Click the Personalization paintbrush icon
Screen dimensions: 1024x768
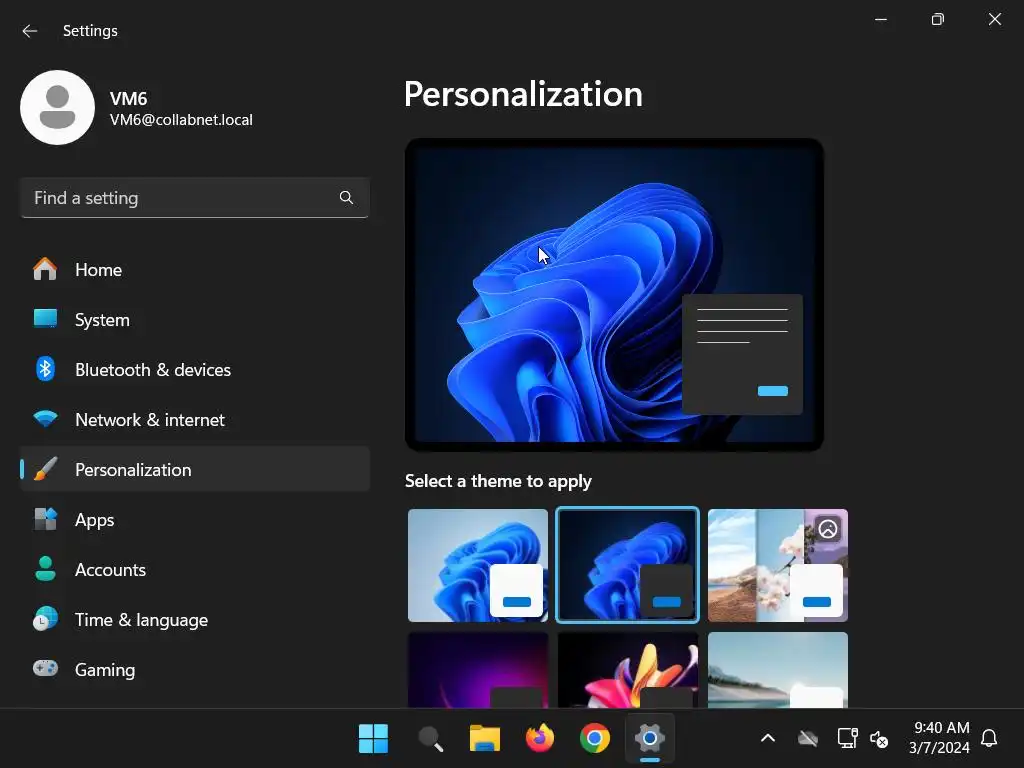point(45,470)
